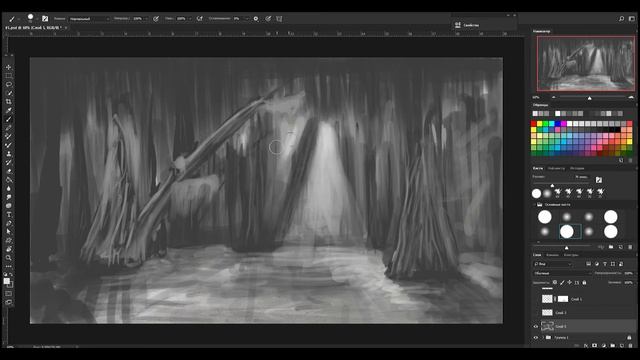Filter layers by pixel layers icon
Viewport: 640px width, 360px height.
click(x=589, y=264)
